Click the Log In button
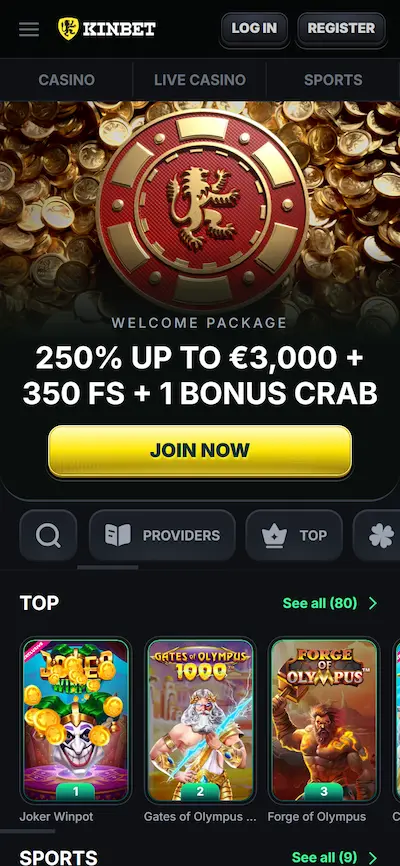The image size is (400, 866). pyautogui.click(x=254, y=28)
